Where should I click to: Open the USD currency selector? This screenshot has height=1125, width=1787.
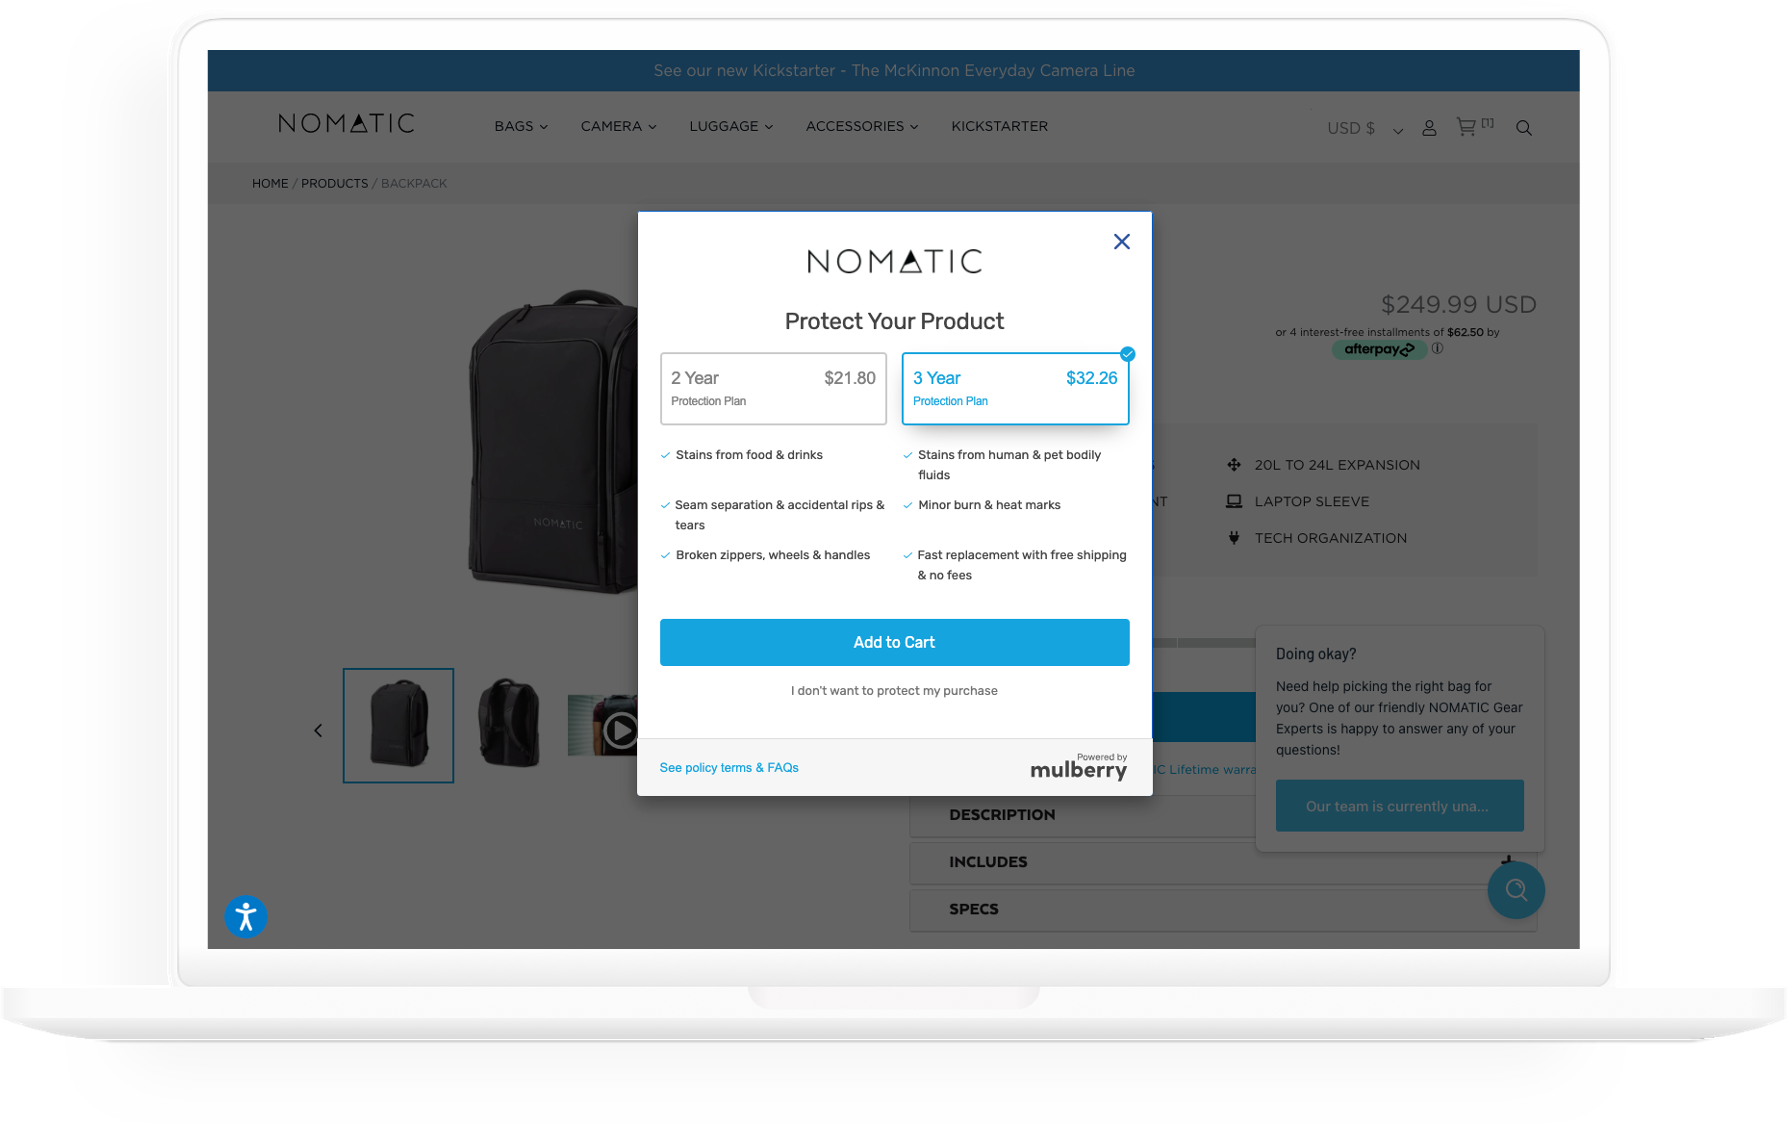tap(1364, 129)
